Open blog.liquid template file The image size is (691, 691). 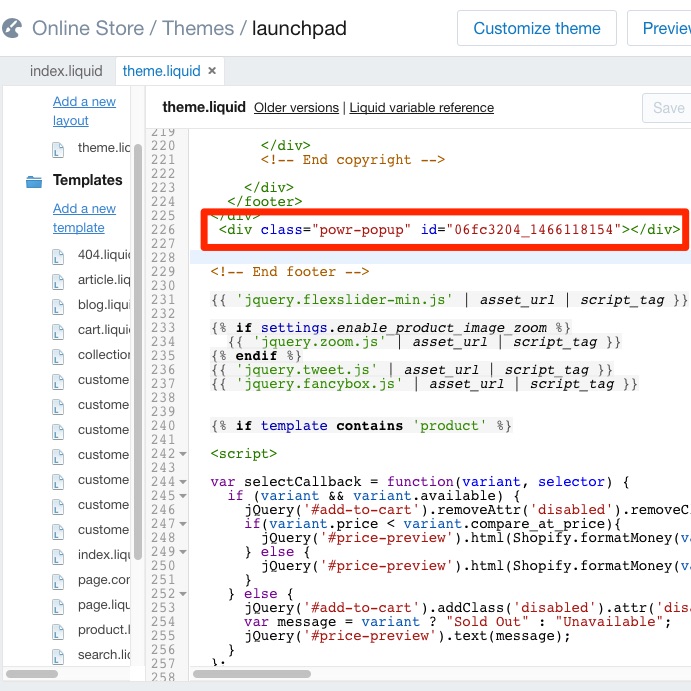[x=104, y=305]
